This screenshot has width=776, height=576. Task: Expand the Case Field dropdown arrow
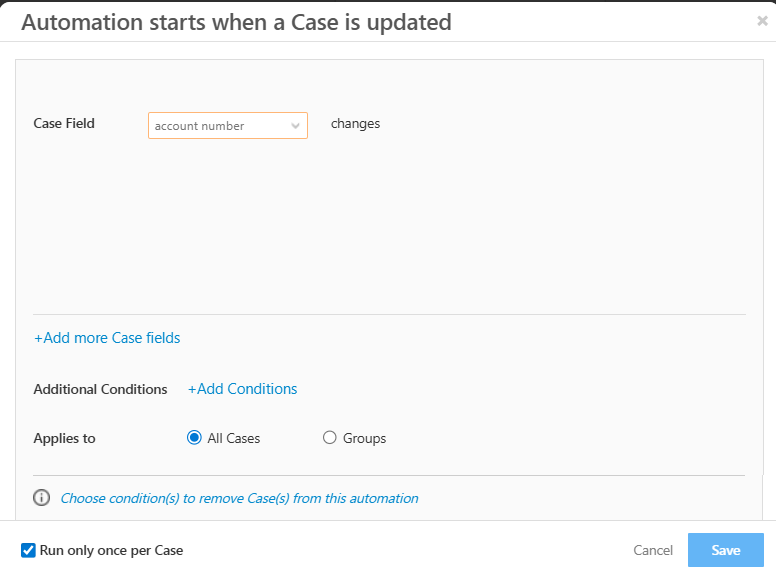(x=296, y=126)
